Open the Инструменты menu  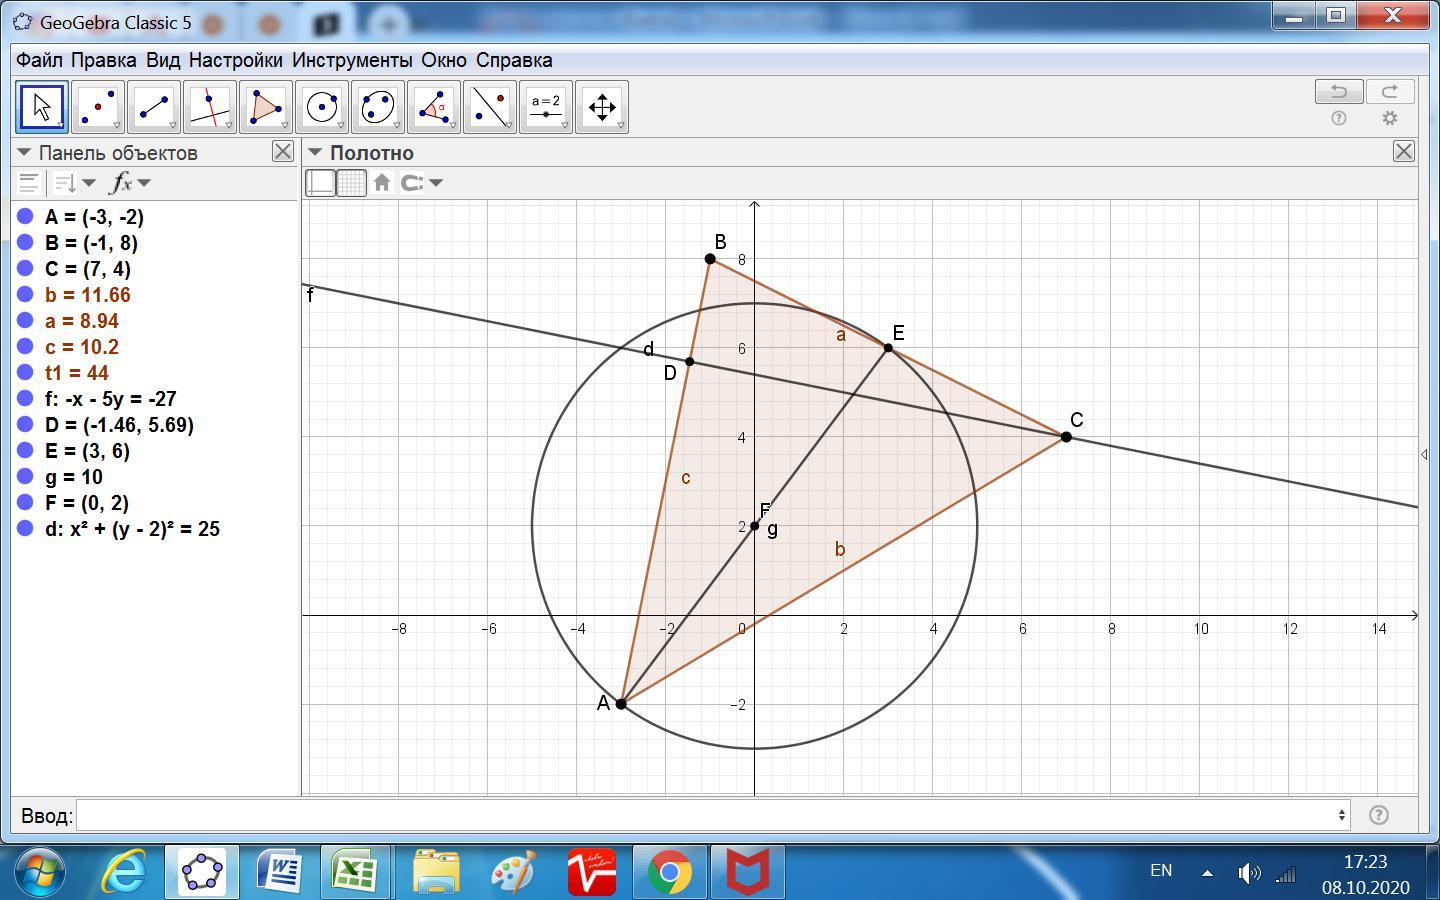point(352,60)
